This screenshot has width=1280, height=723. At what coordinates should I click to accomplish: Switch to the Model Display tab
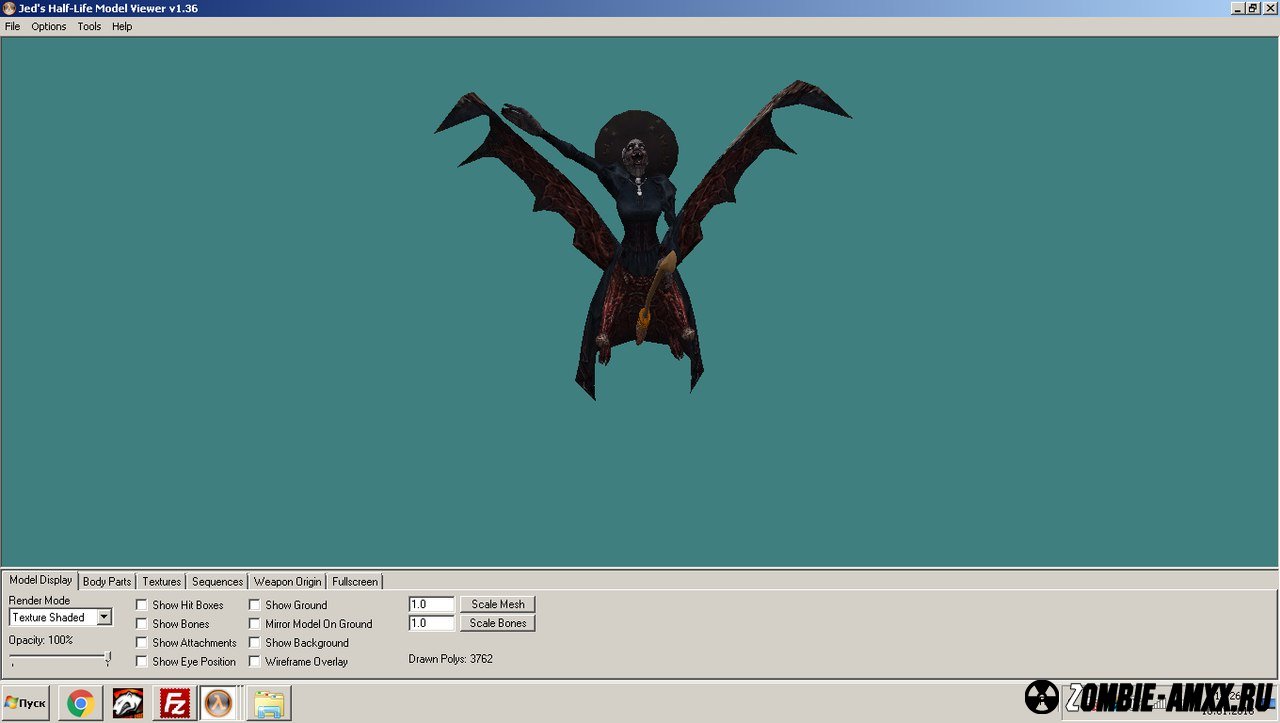[40, 580]
